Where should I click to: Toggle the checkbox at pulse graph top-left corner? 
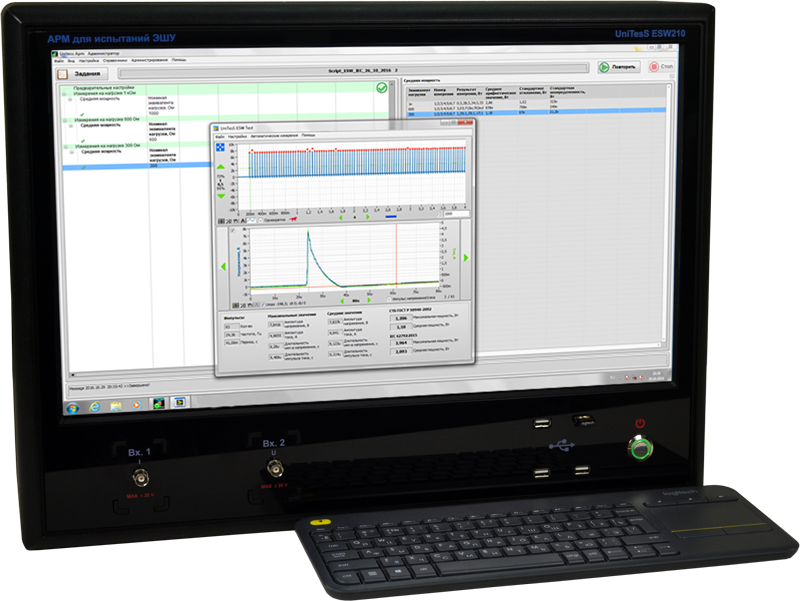(232, 229)
